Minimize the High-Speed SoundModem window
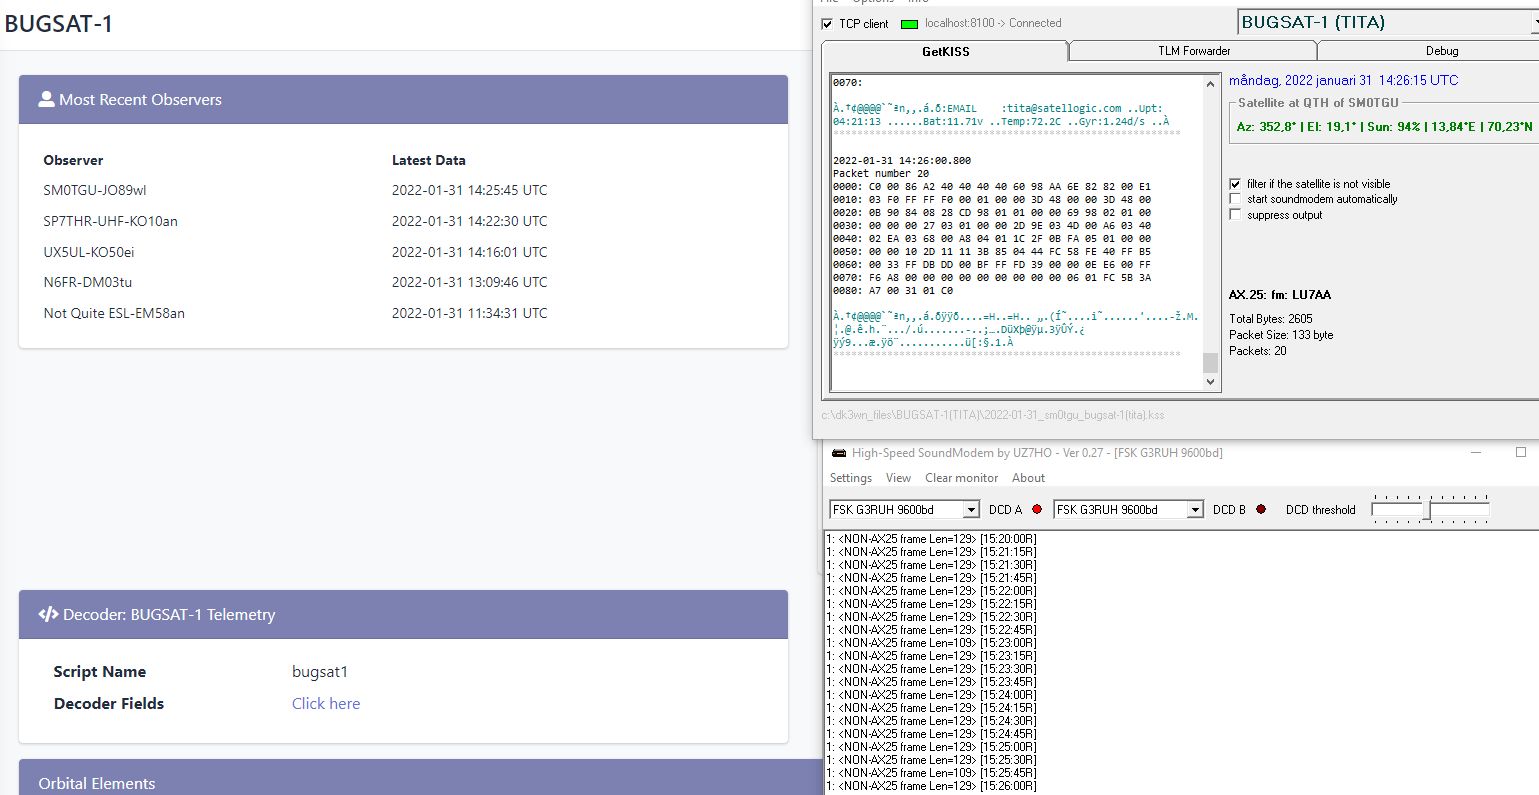This screenshot has height=795, width=1539. pos(1477,453)
